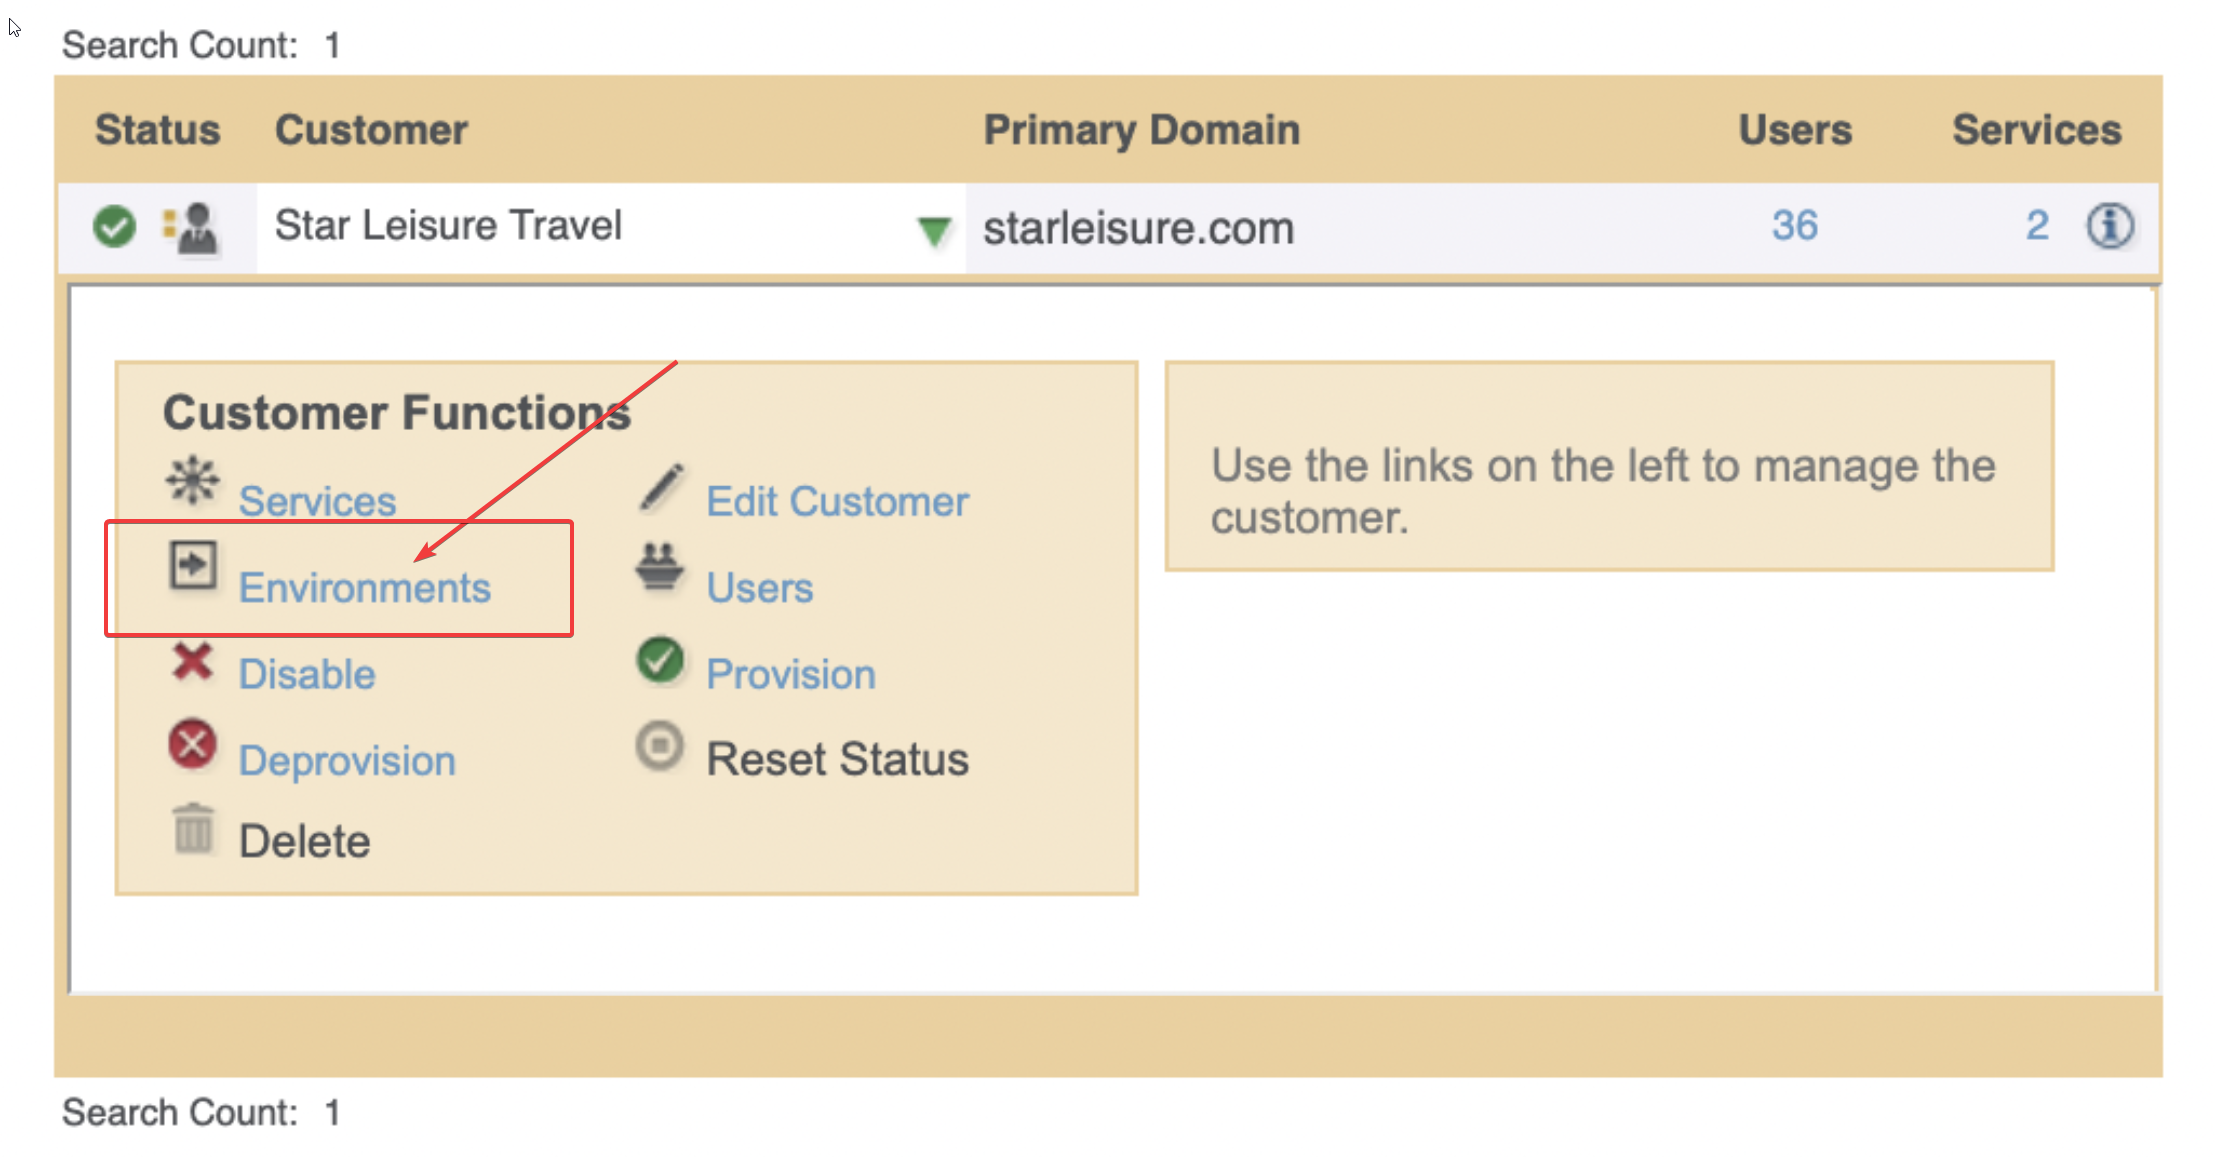
Task: Click the starleisure.com domain entry
Action: (1137, 227)
